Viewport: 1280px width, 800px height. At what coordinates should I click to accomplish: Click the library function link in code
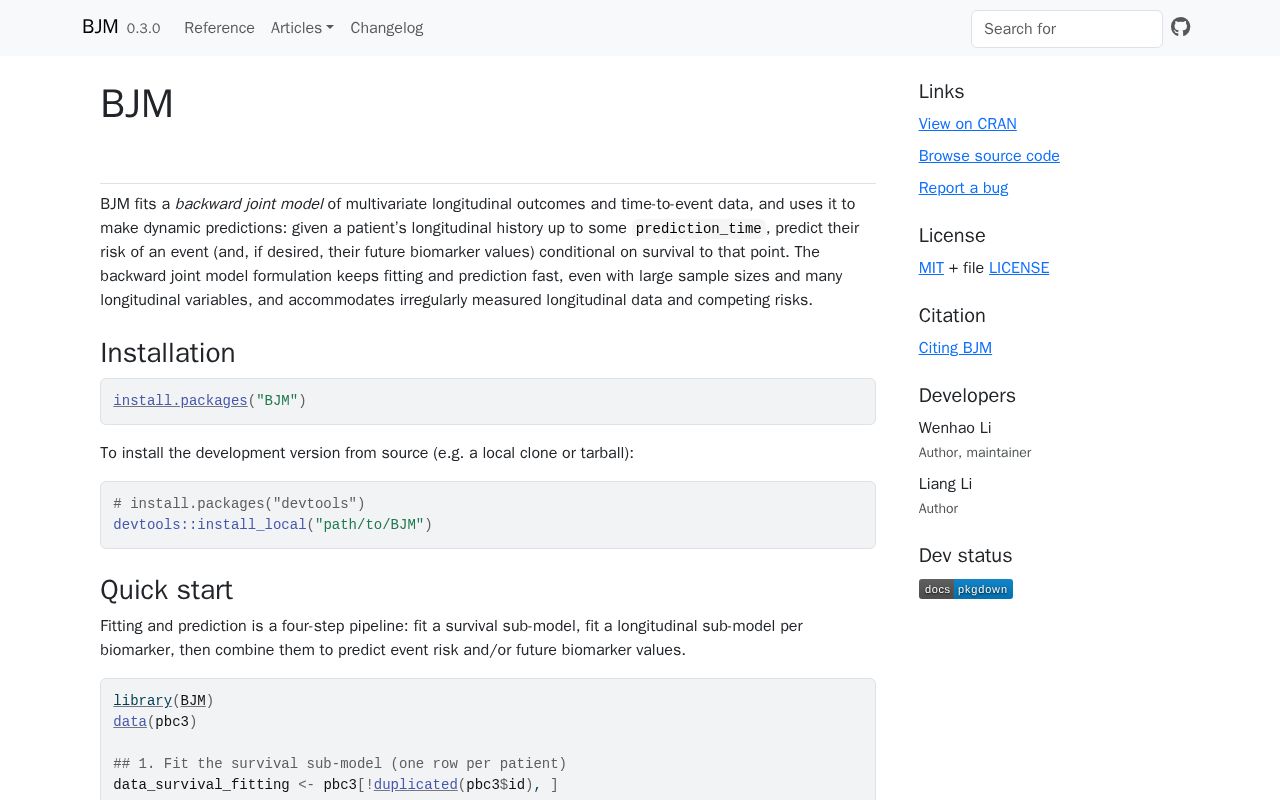tap(142, 701)
